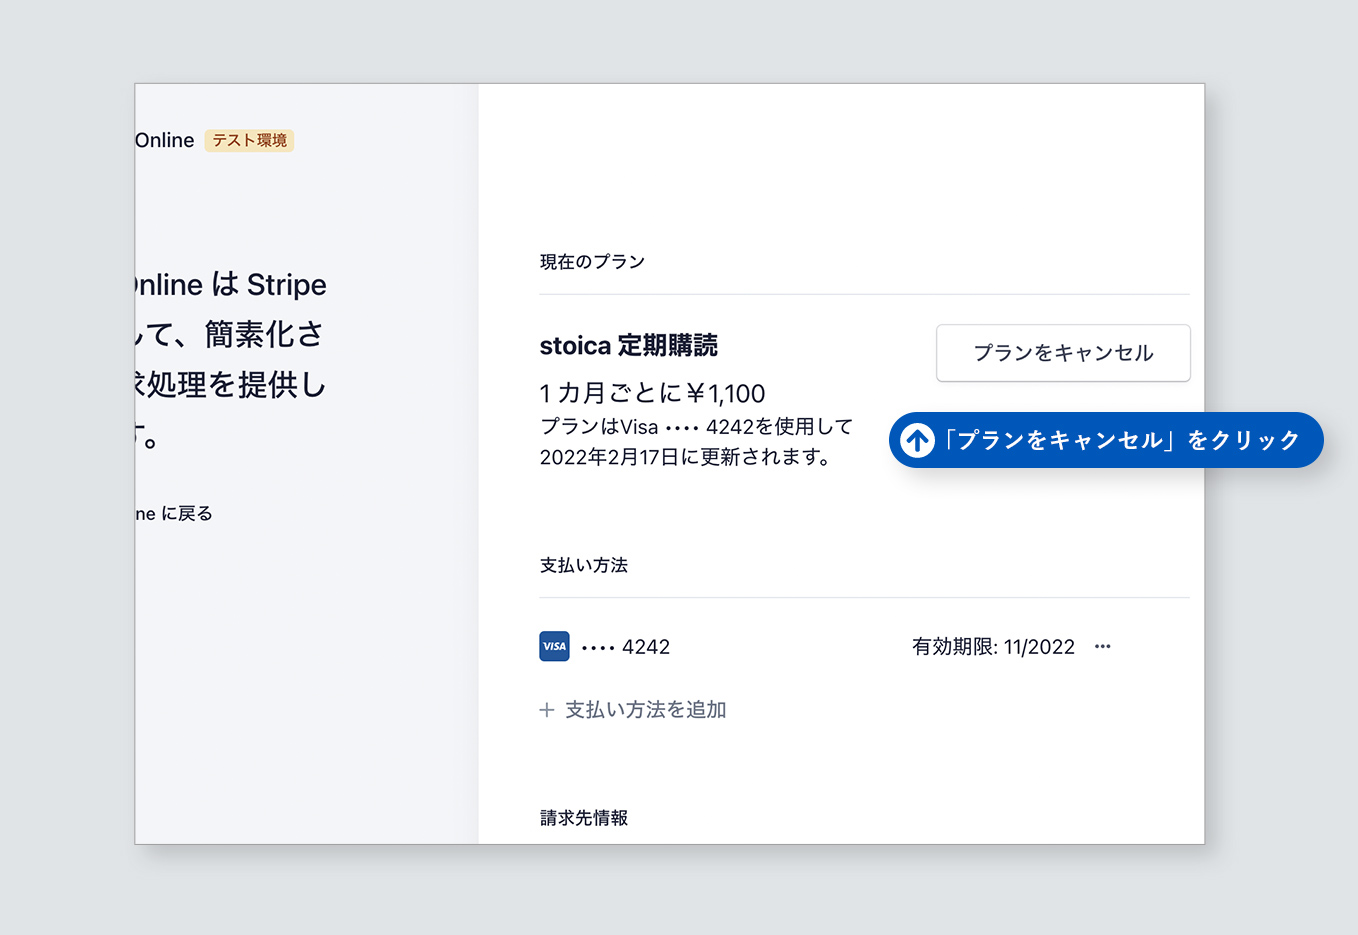
Task: Click the 支払い方法 section heading
Action: [x=584, y=566]
